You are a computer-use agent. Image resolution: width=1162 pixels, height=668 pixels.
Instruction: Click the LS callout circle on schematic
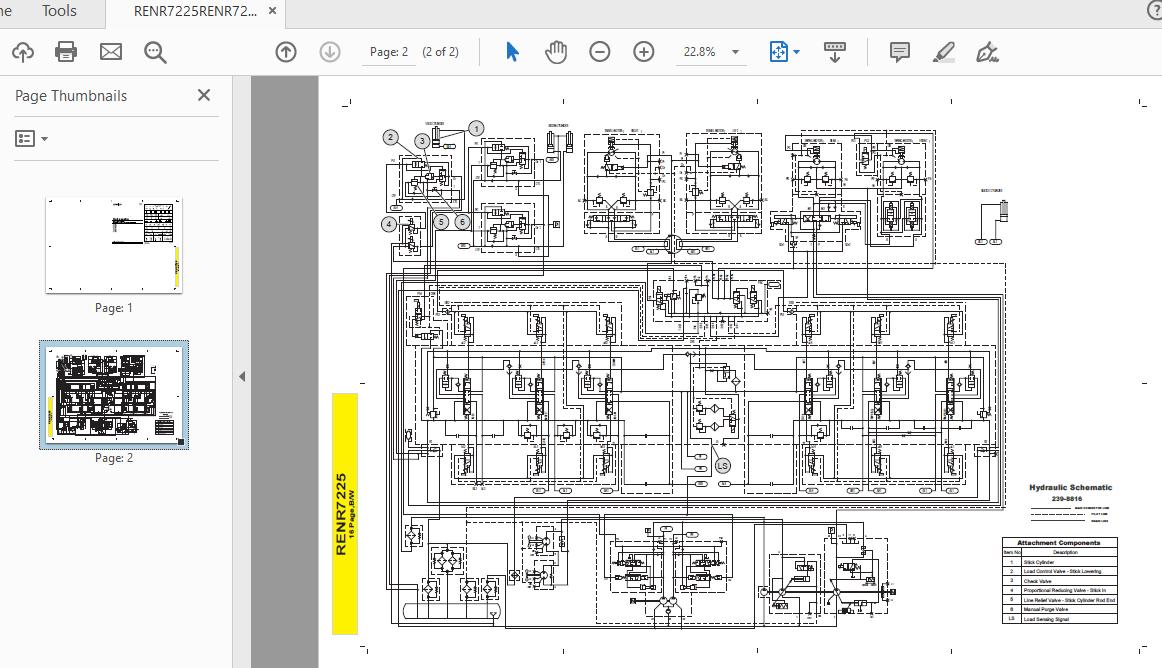point(722,466)
